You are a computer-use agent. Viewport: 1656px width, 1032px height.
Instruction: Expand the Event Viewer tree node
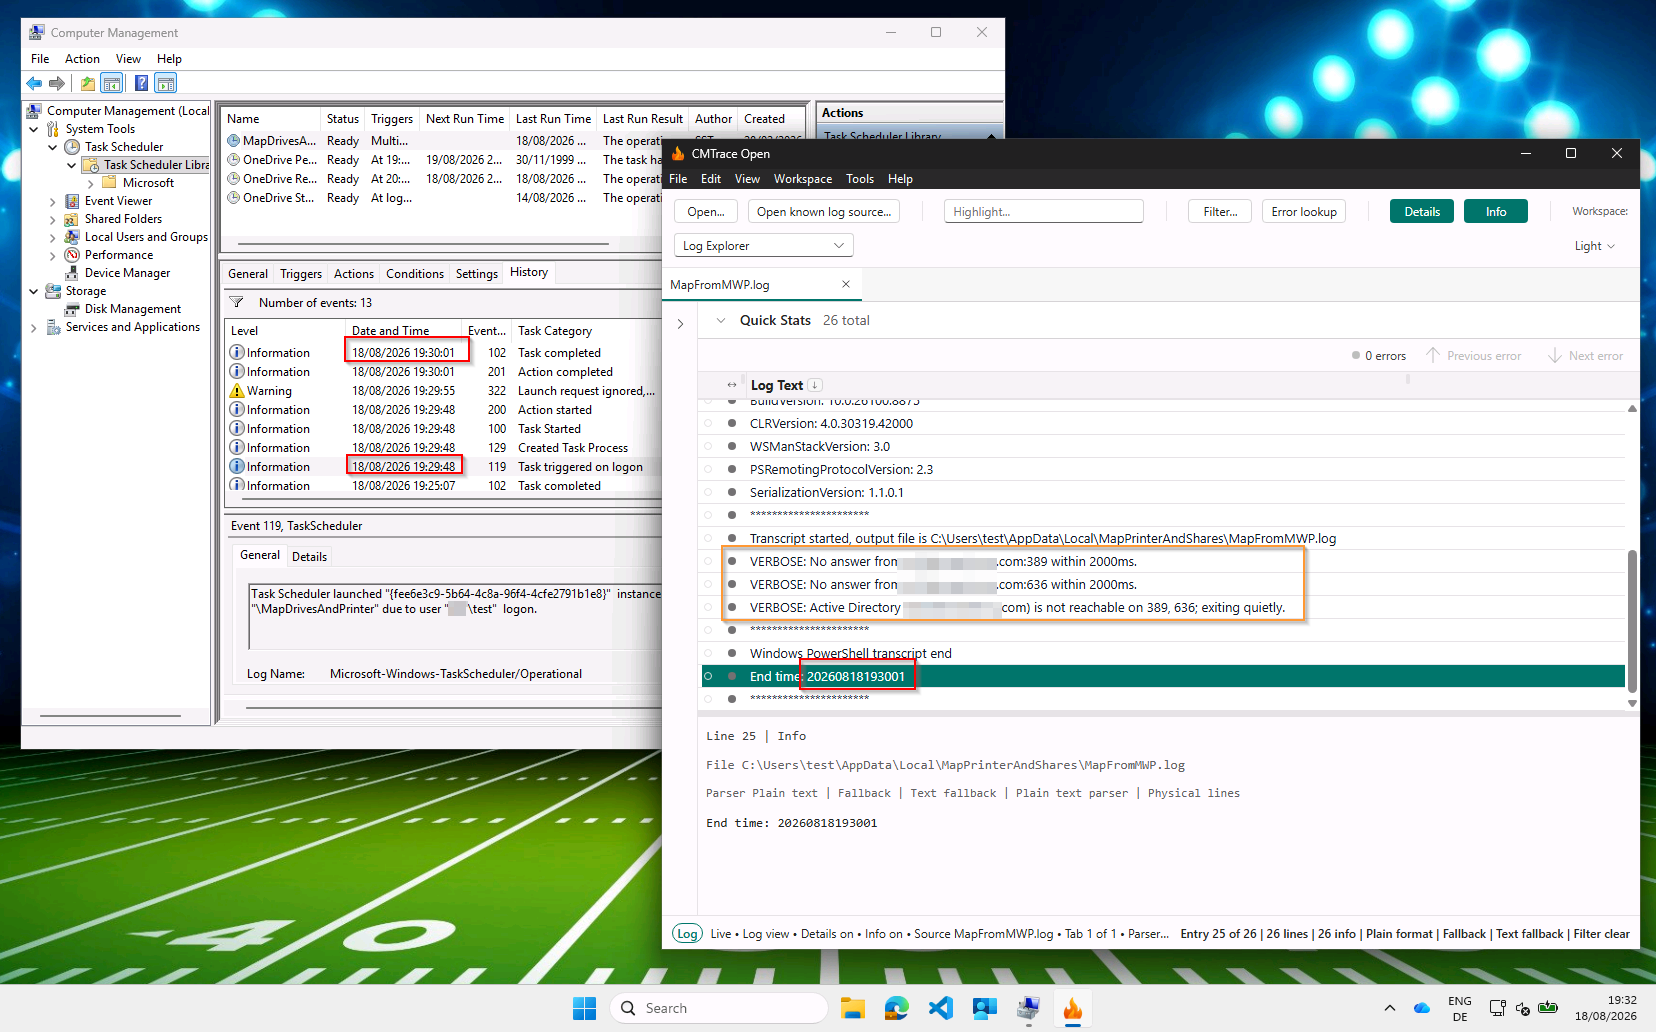click(x=53, y=201)
